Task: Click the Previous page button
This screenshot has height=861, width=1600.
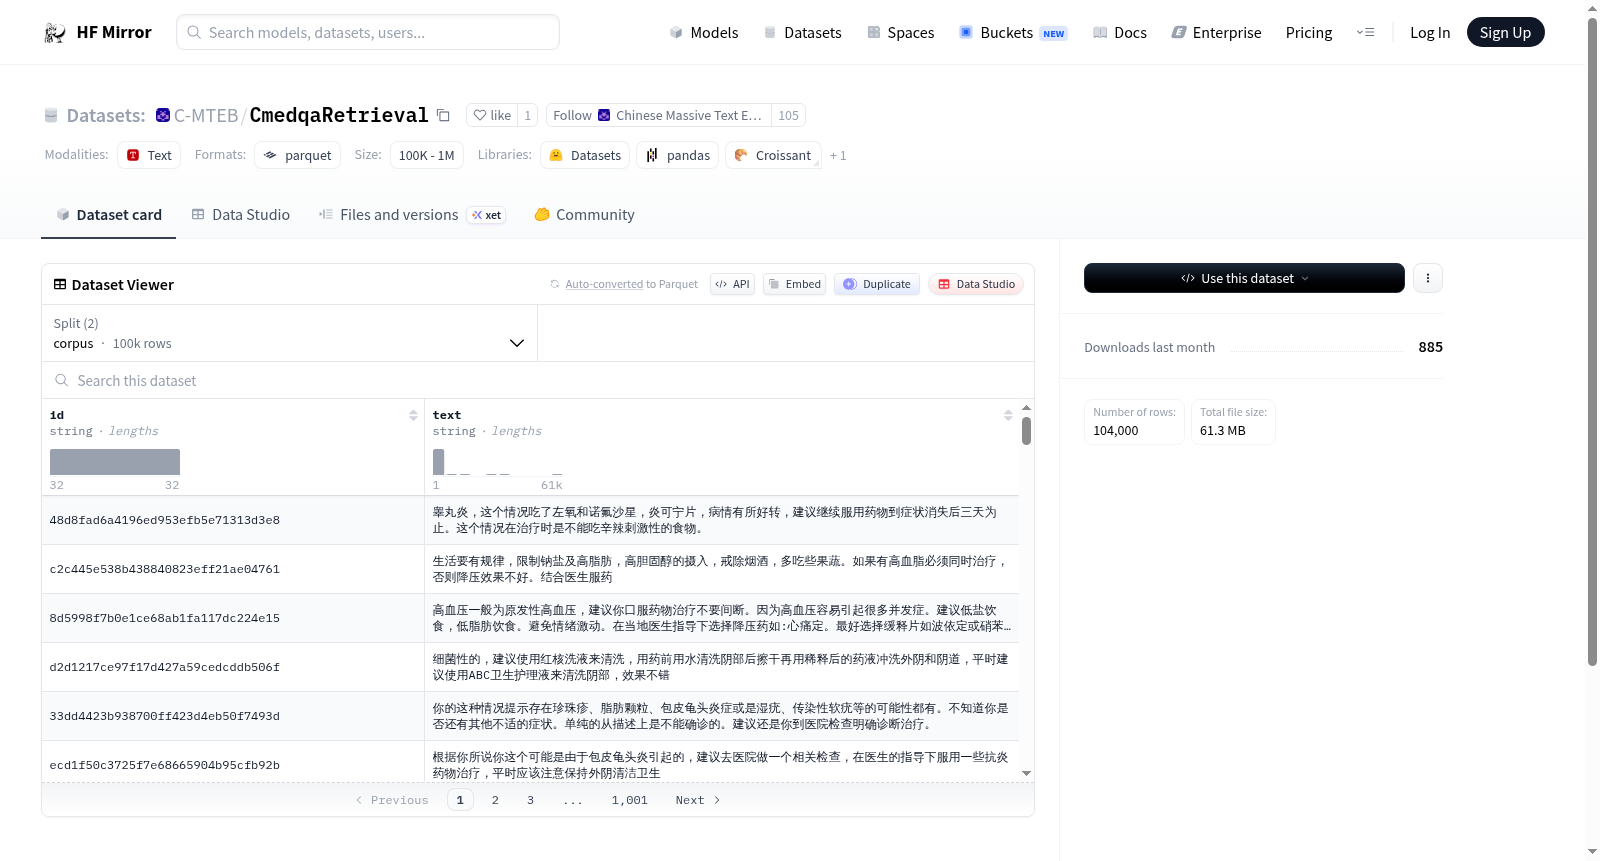Action: (392, 800)
